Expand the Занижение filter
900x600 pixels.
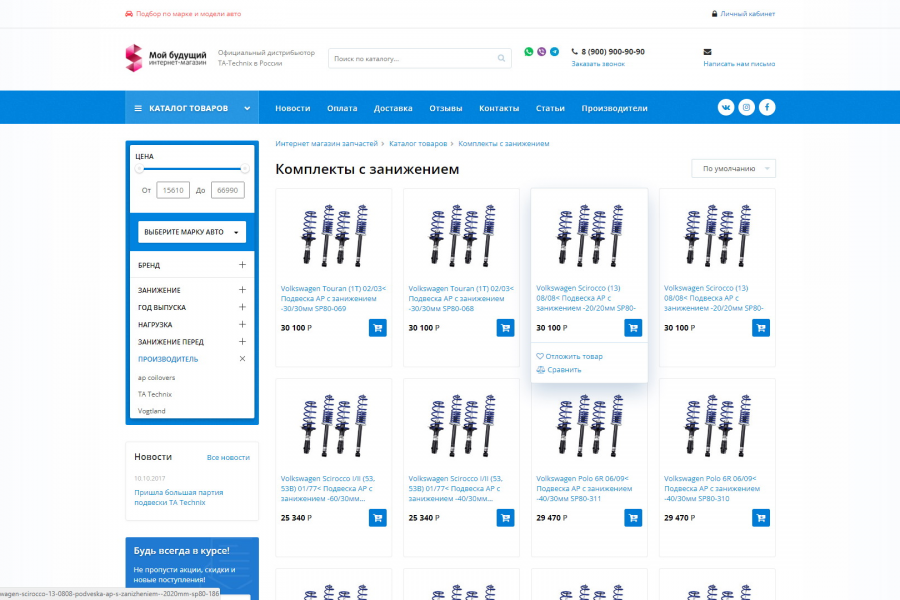242,290
